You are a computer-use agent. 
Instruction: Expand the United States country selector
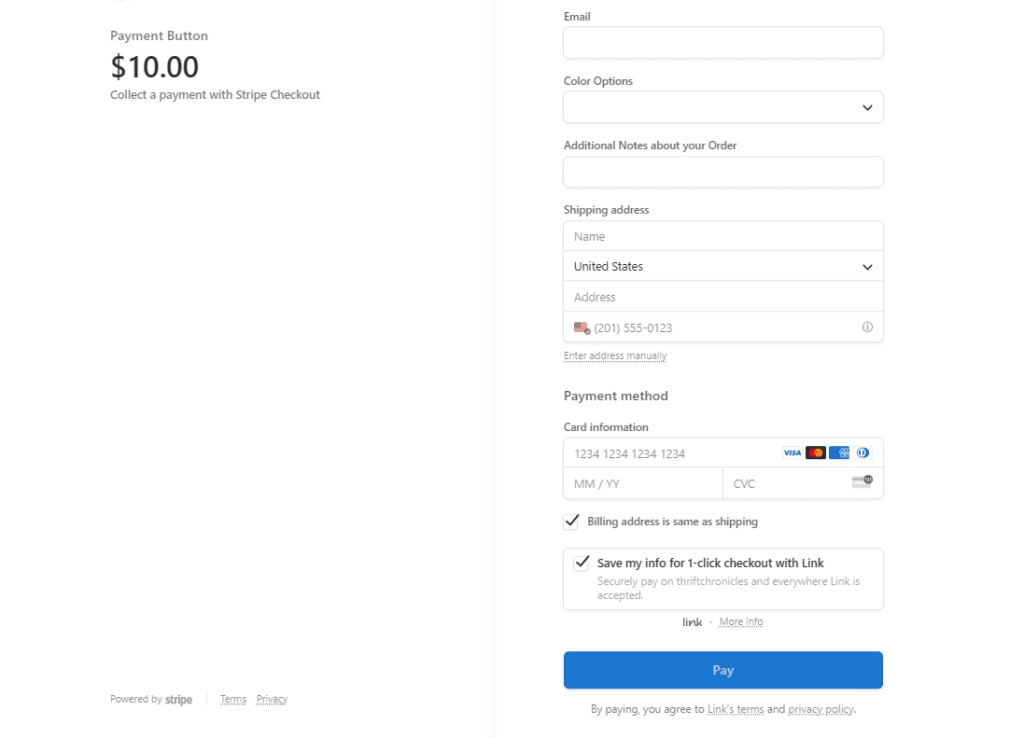coord(723,267)
